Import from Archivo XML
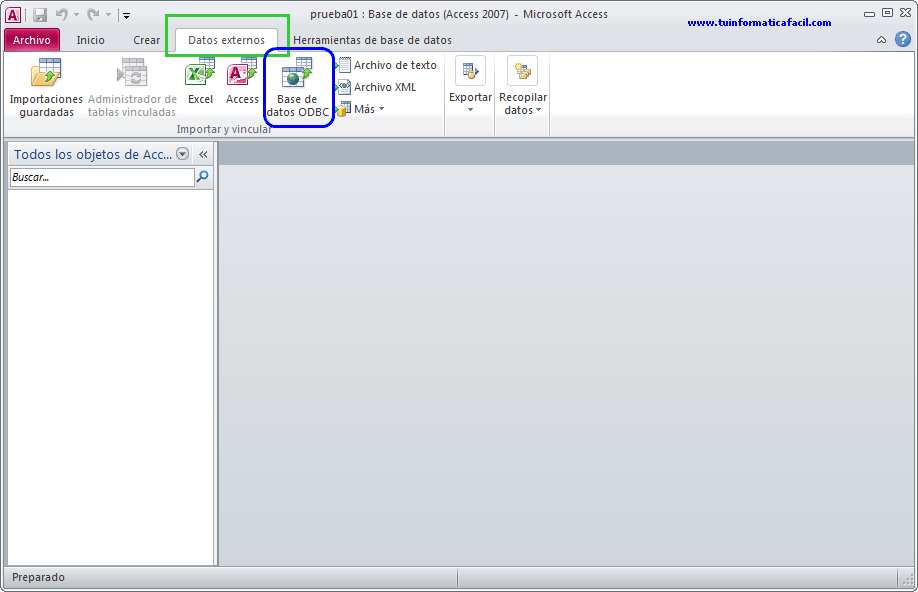 [377, 87]
